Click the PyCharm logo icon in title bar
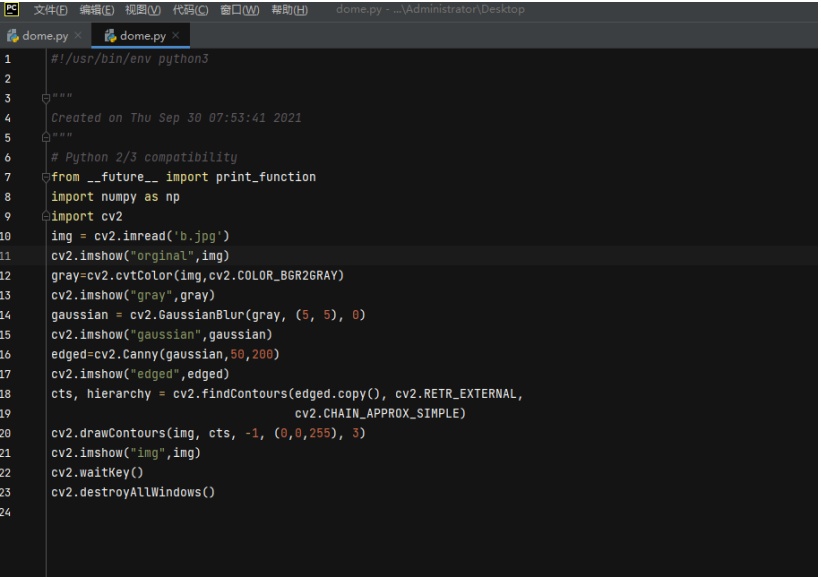This screenshot has height=580, width=821. pos(9,9)
